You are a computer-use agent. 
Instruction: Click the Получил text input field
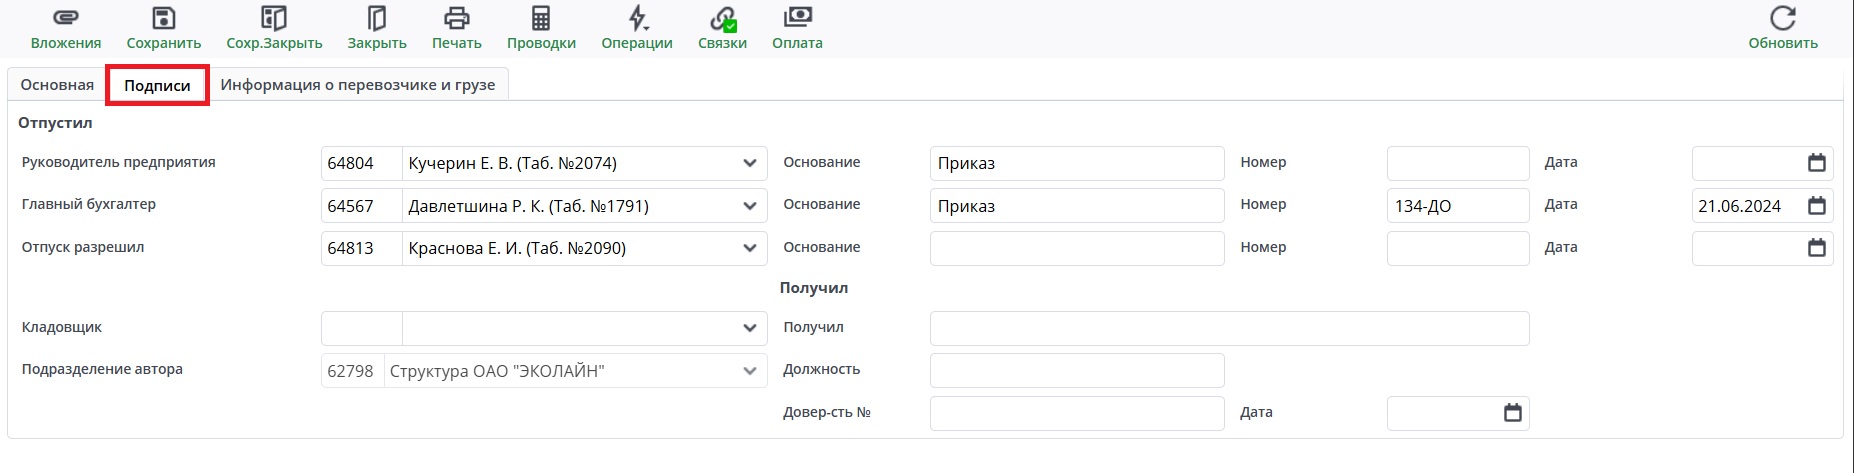click(1228, 328)
